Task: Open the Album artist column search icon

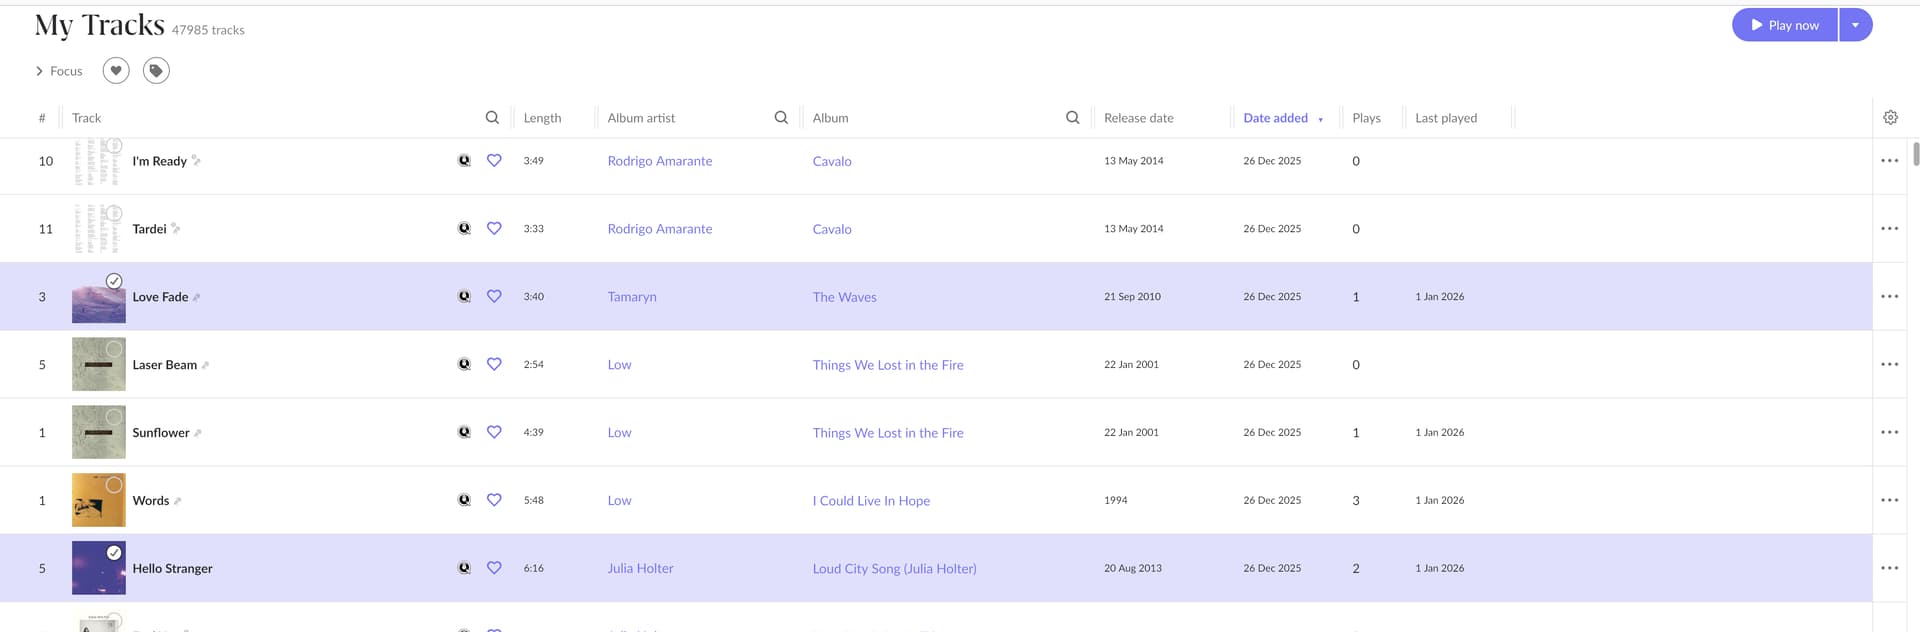Action: (781, 118)
